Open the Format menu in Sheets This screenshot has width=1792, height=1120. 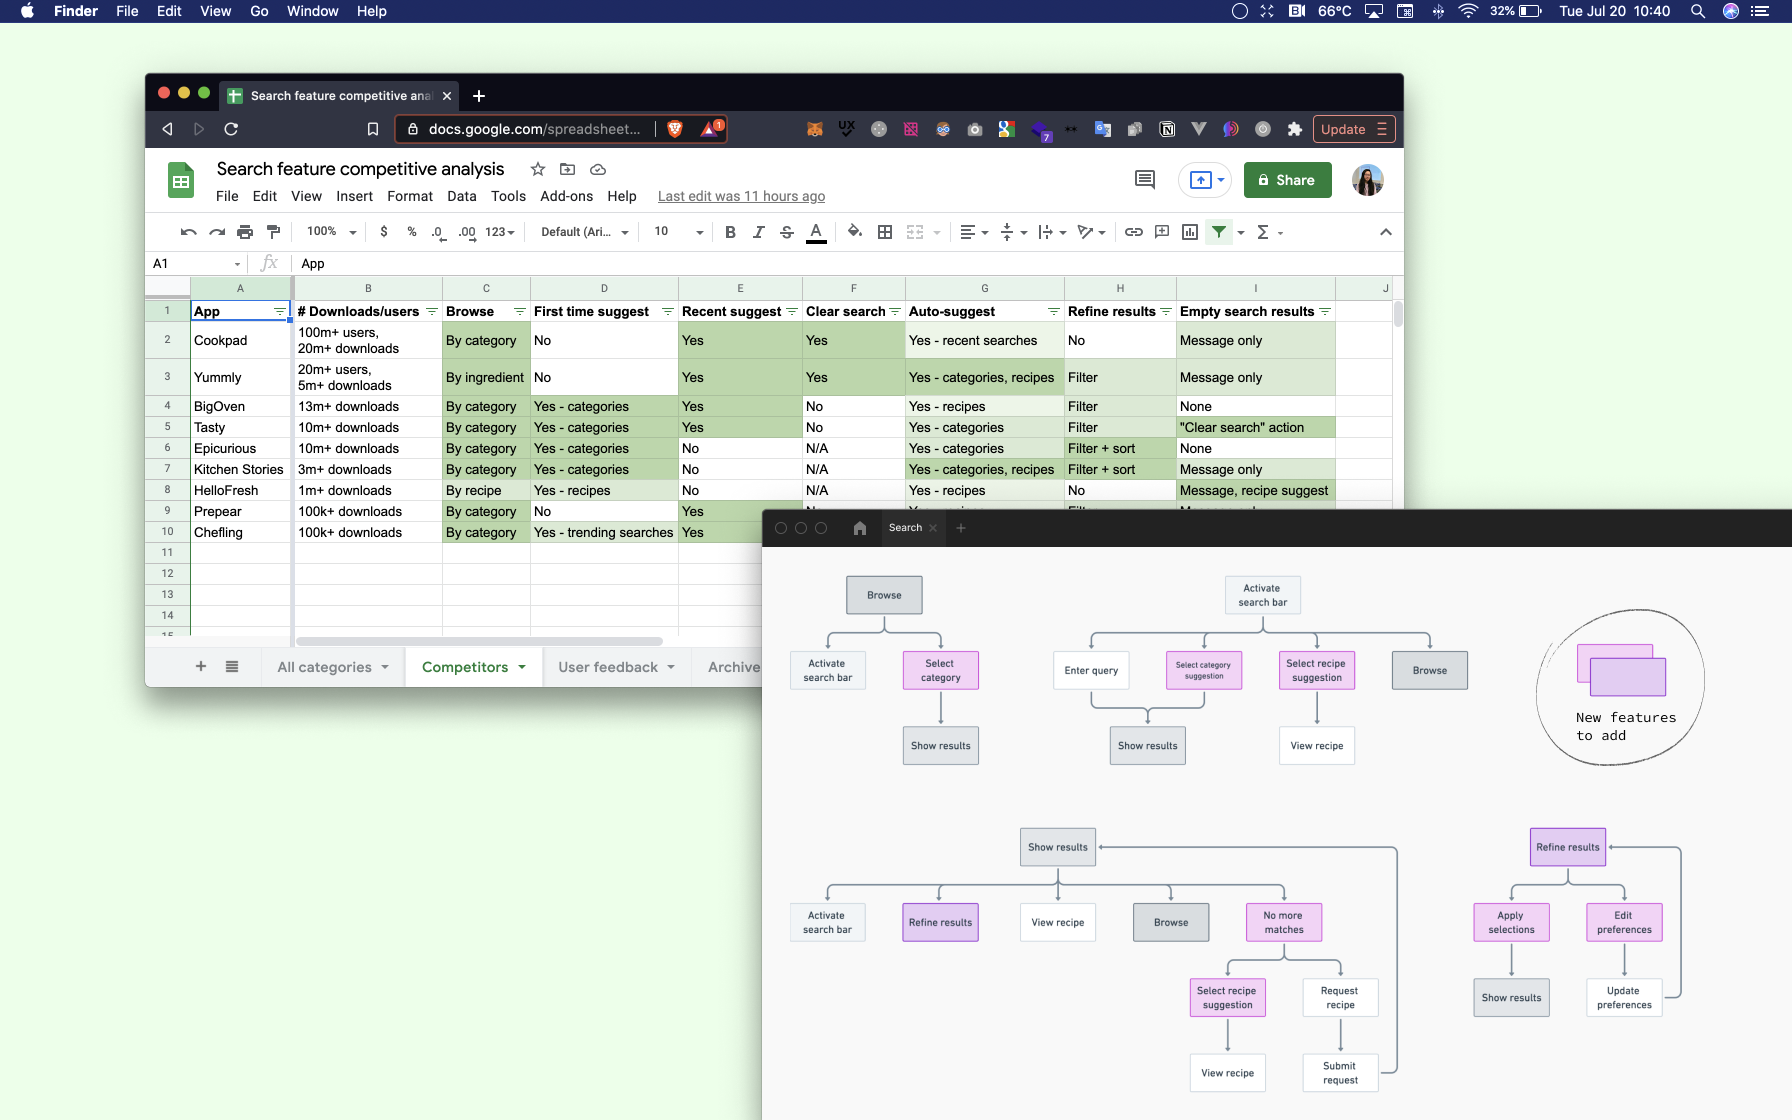(410, 196)
